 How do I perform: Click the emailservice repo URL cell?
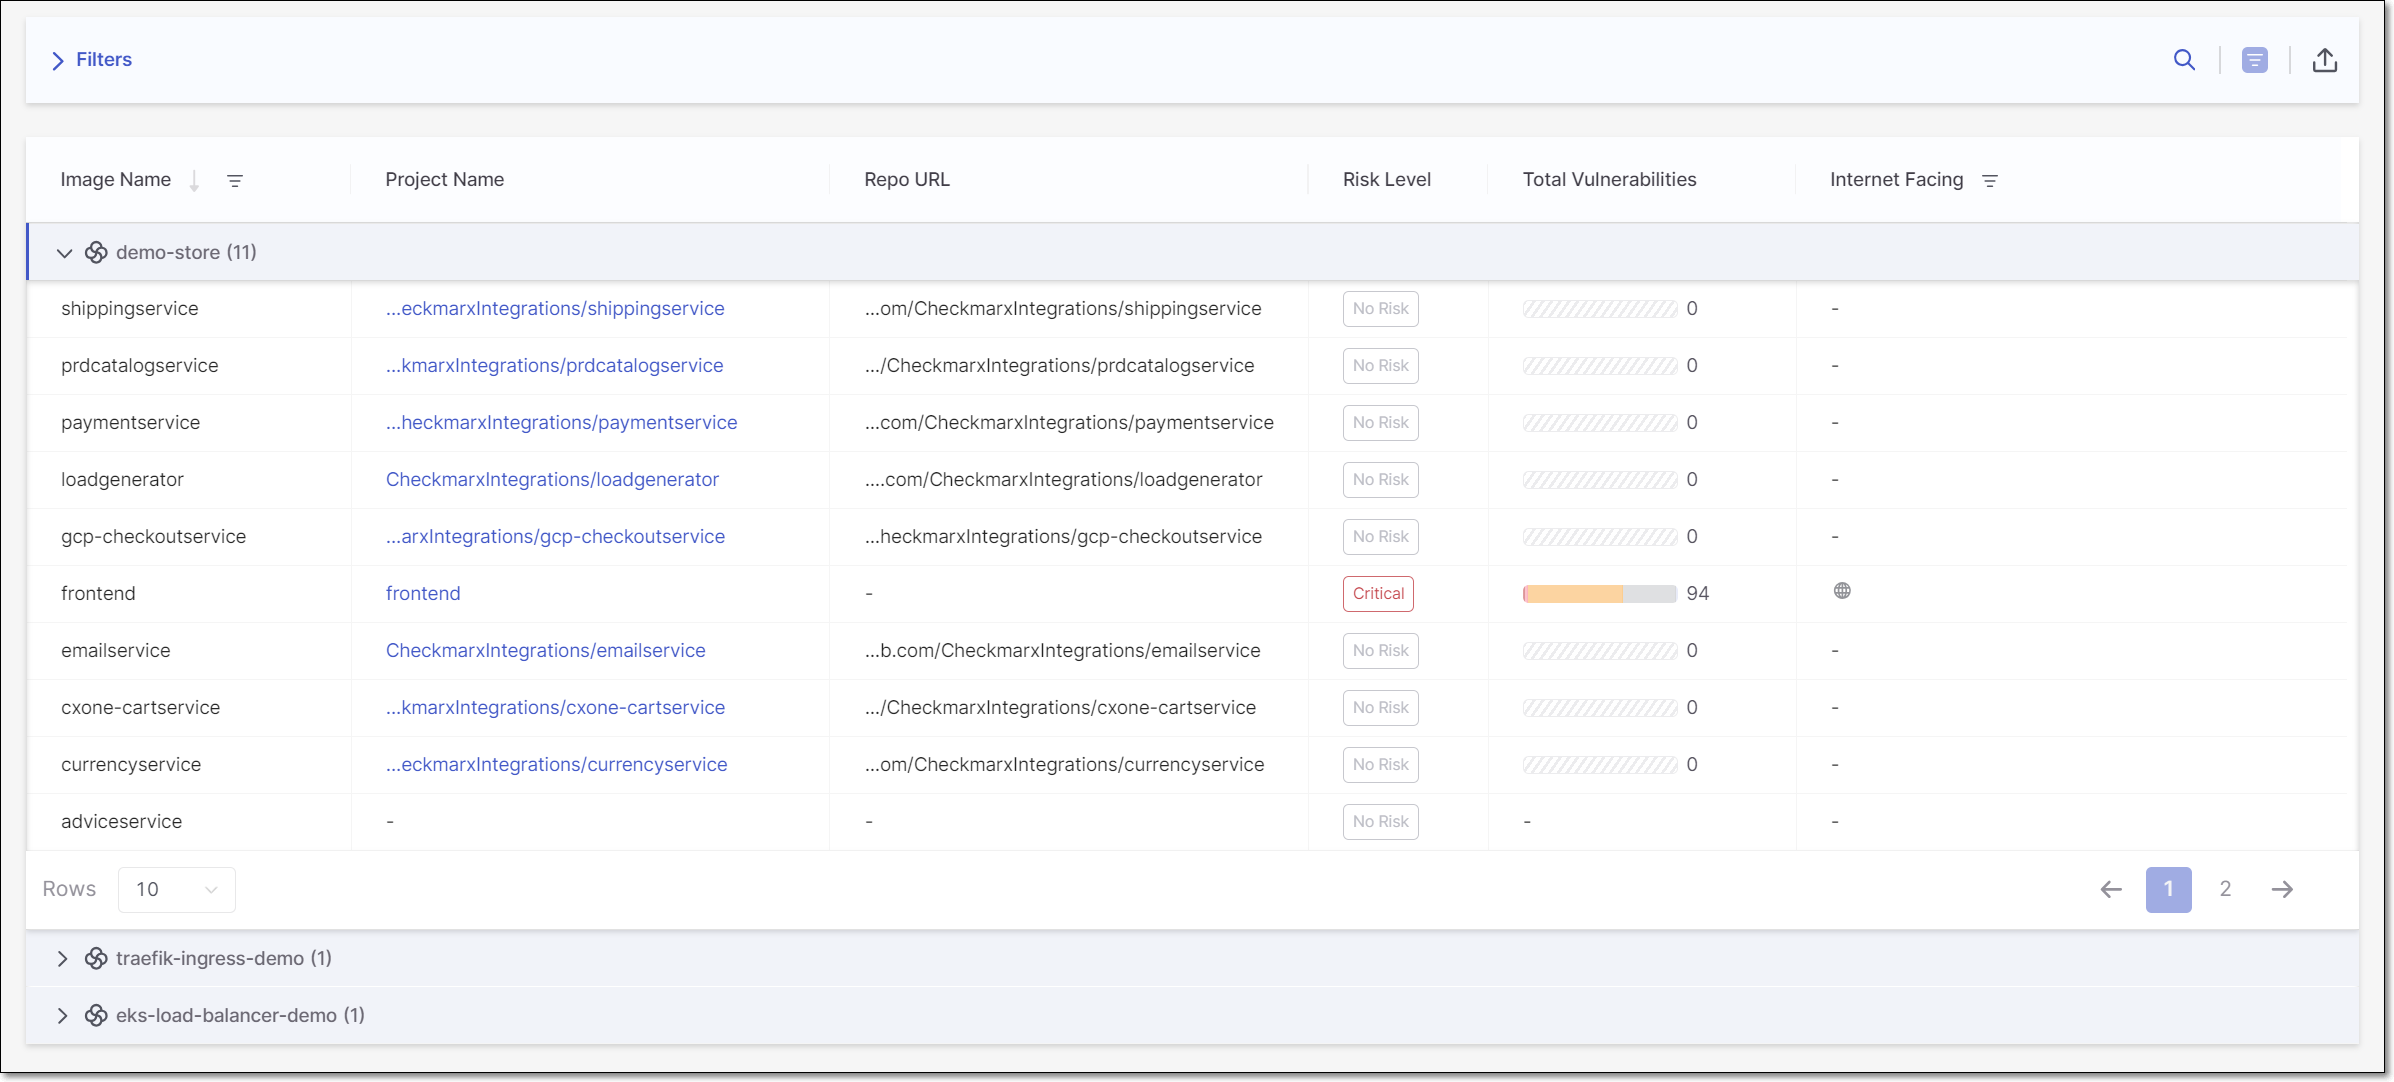pyautogui.click(x=1062, y=651)
